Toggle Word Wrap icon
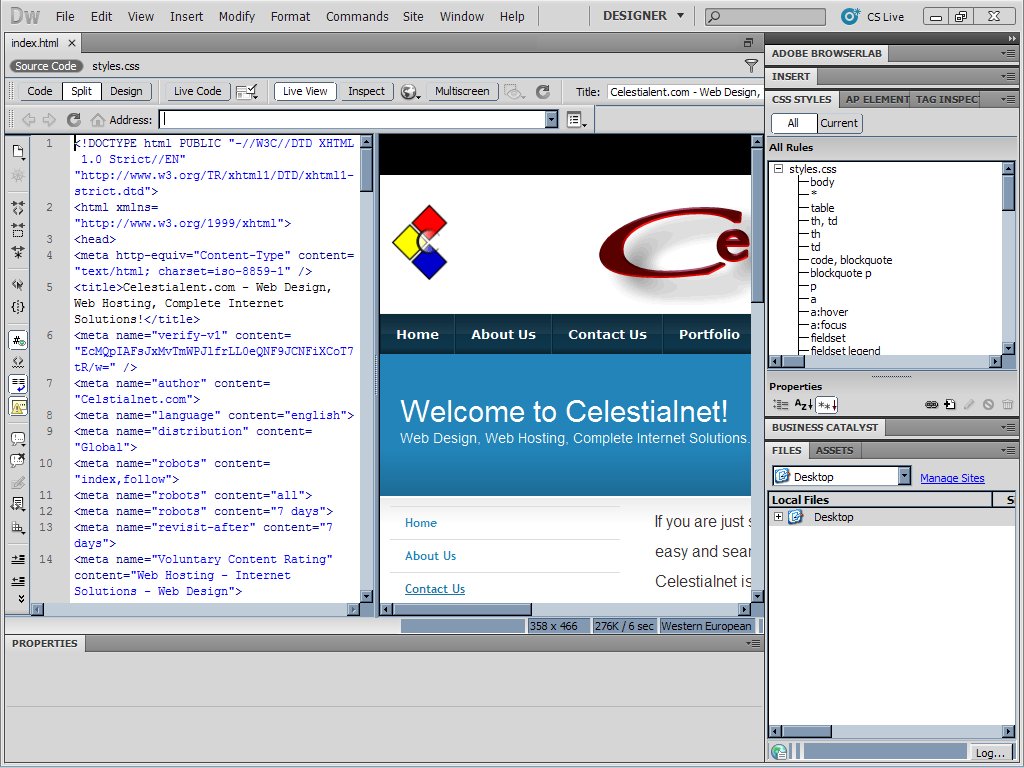The image size is (1024, 768). pos(18,384)
